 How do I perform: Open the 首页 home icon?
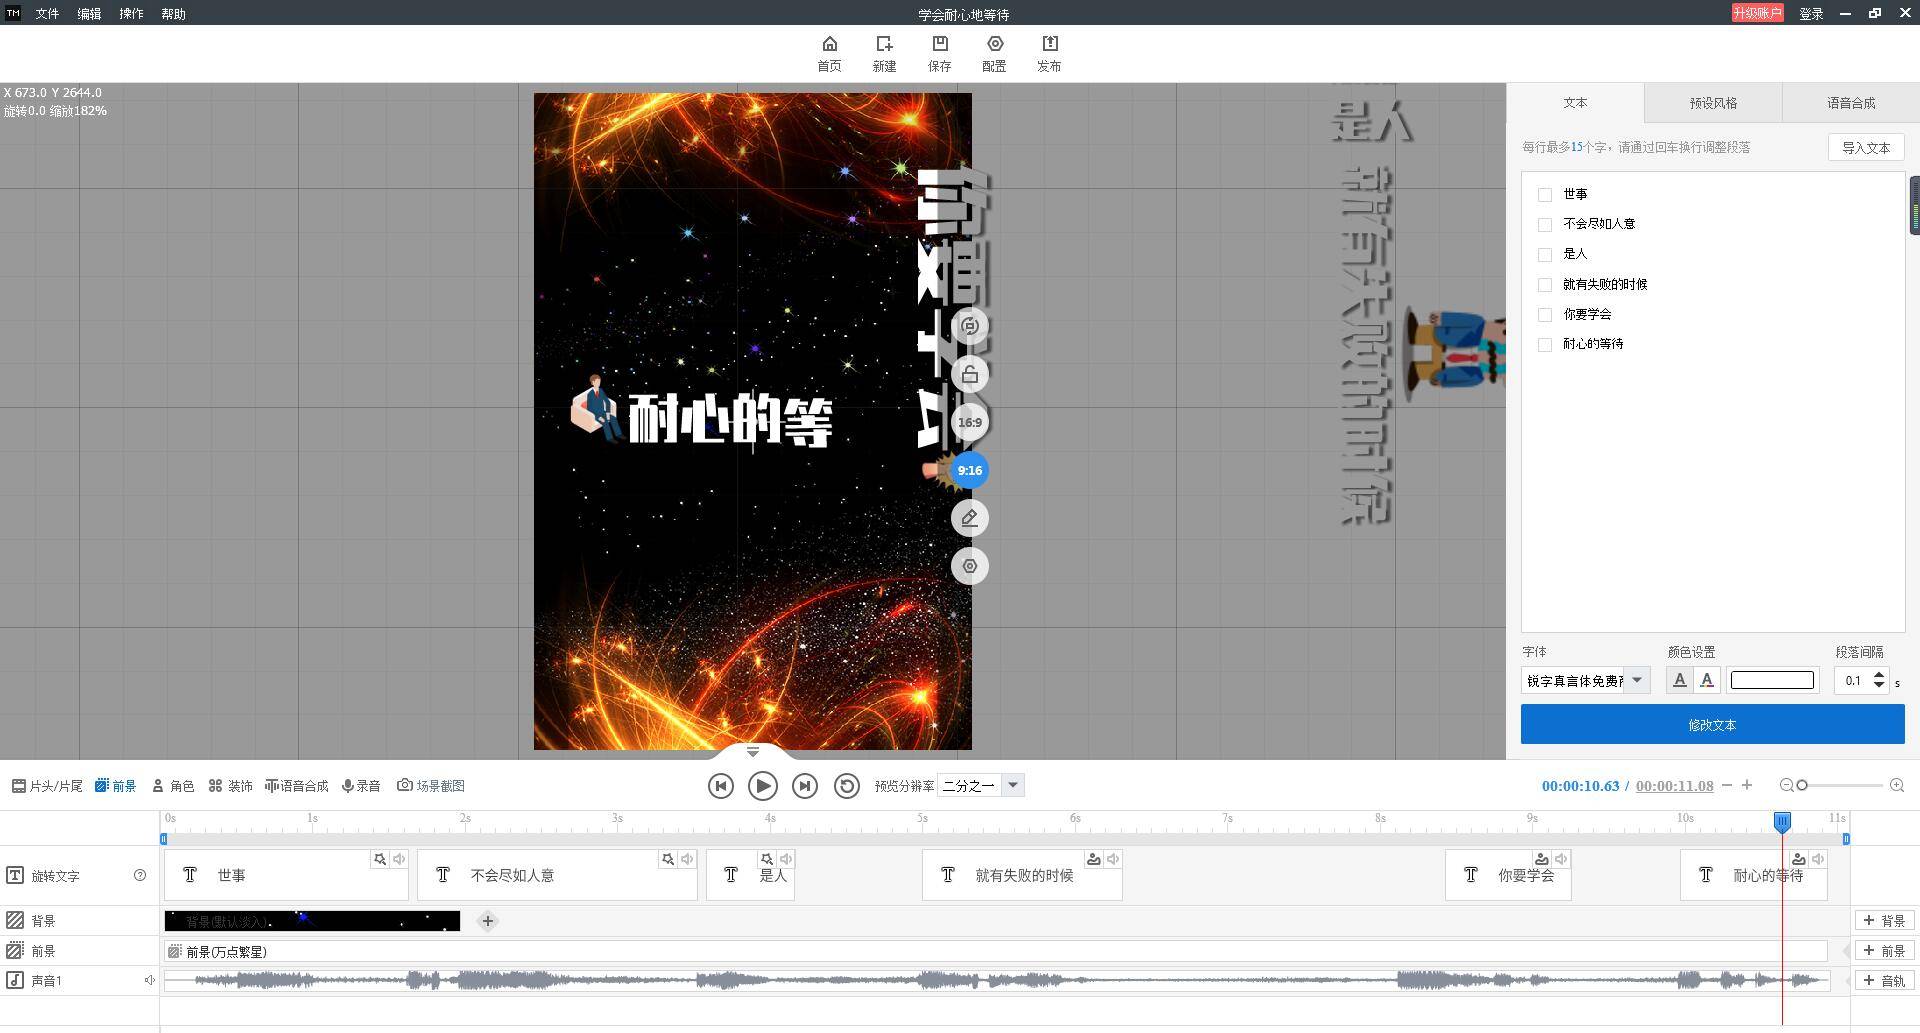[x=829, y=53]
